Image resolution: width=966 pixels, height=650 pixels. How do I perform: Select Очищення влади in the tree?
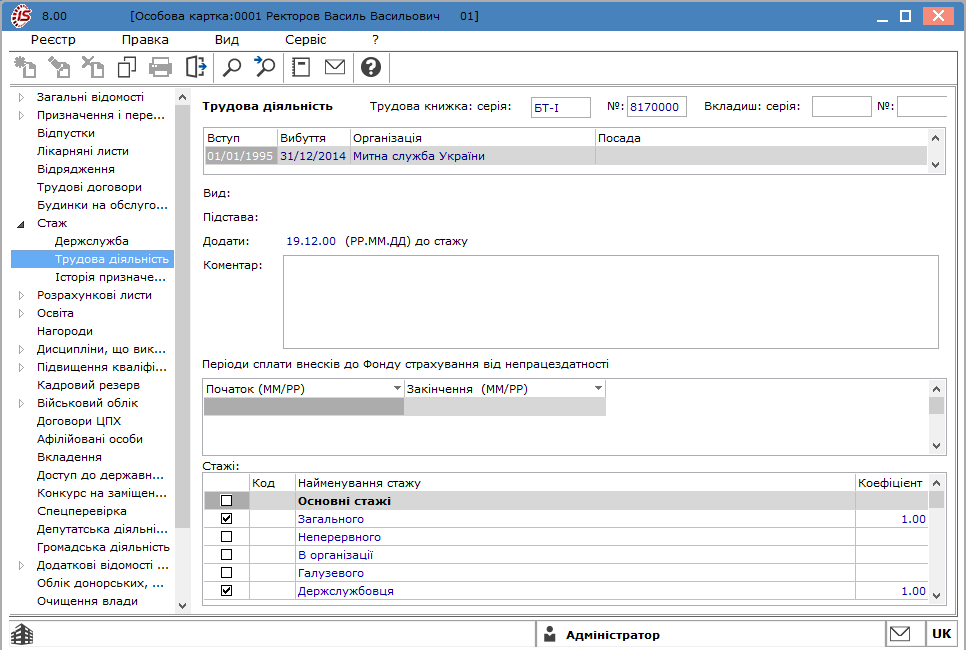(x=87, y=601)
